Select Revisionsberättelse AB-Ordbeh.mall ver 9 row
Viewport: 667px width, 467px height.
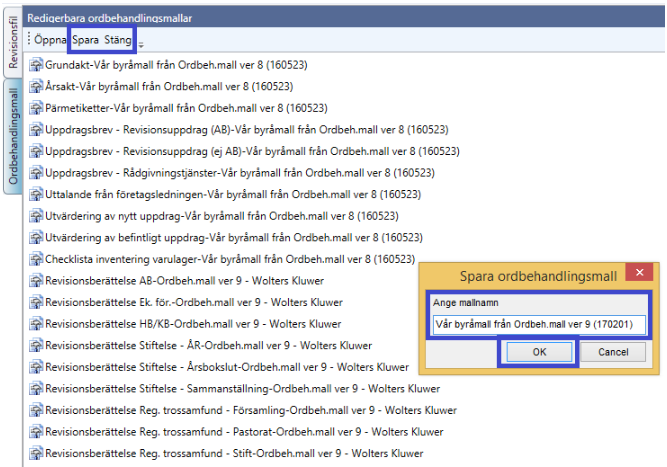[x=185, y=281]
